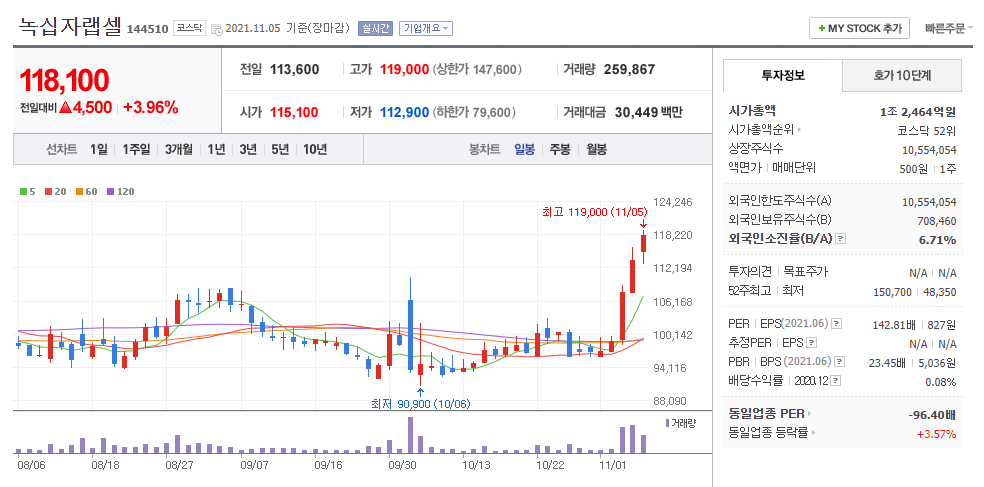Click the help icon next to PER EPS(2021.06)
Viewport: 984px width, 487px height.
click(837, 324)
